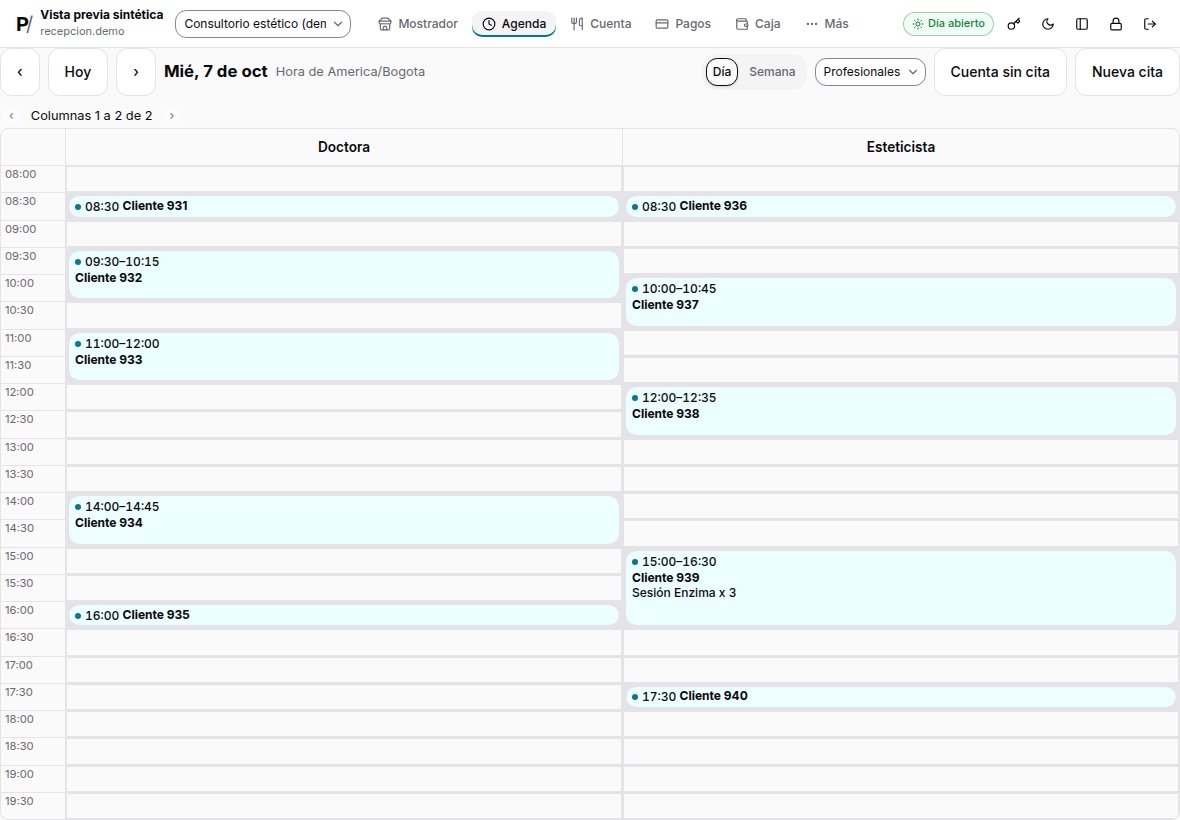Open the Caja section
Image resolution: width=1180 pixels, height=820 pixels.
(x=758, y=24)
